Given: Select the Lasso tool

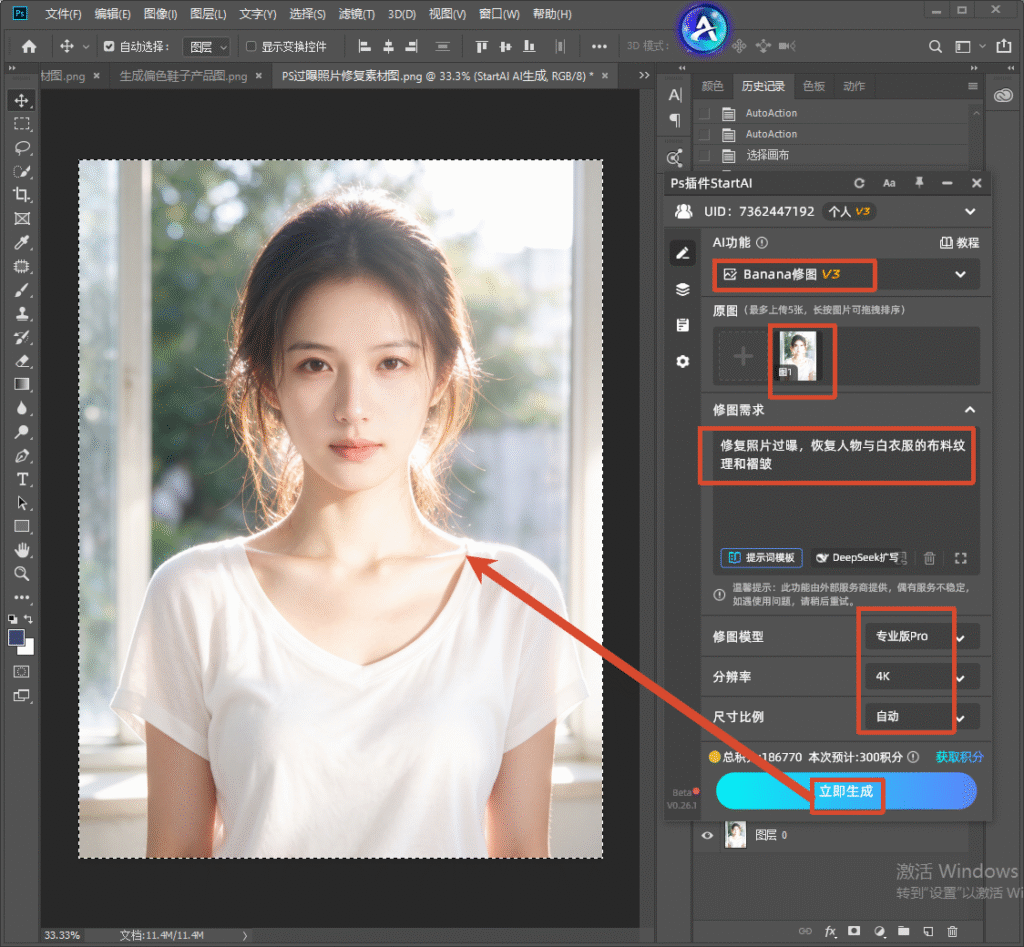Looking at the screenshot, I should [x=22, y=148].
